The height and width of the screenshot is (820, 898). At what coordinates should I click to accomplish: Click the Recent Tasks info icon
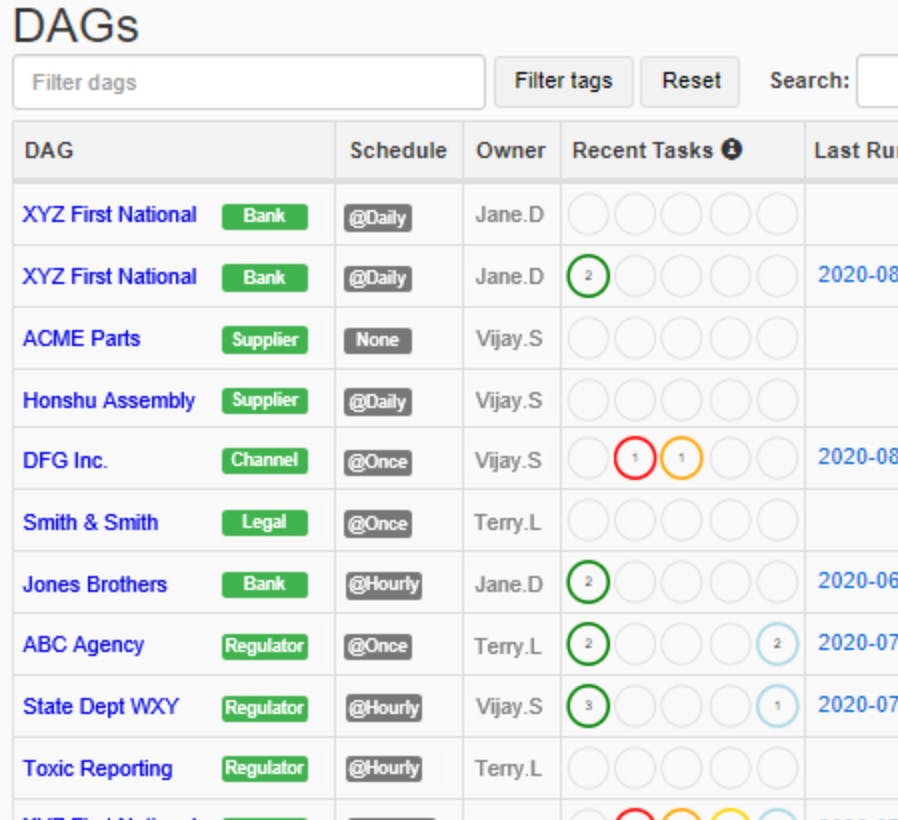pos(731,149)
